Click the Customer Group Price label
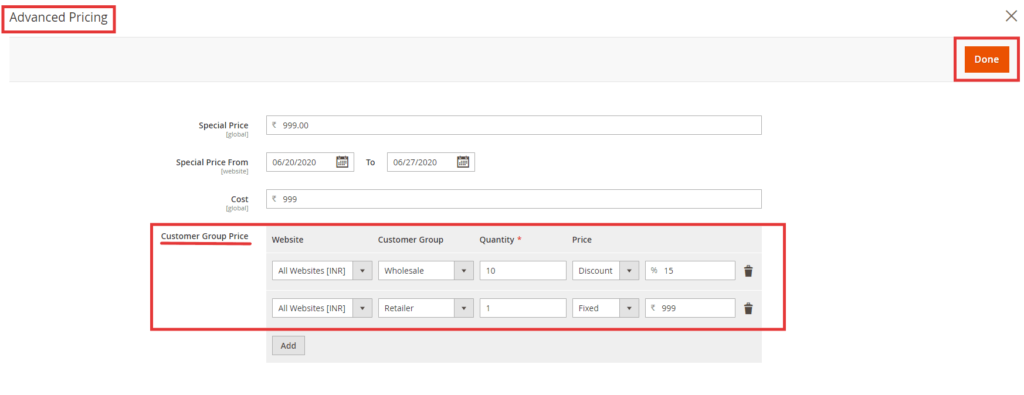Image resolution: width=1024 pixels, height=395 pixels. click(204, 236)
